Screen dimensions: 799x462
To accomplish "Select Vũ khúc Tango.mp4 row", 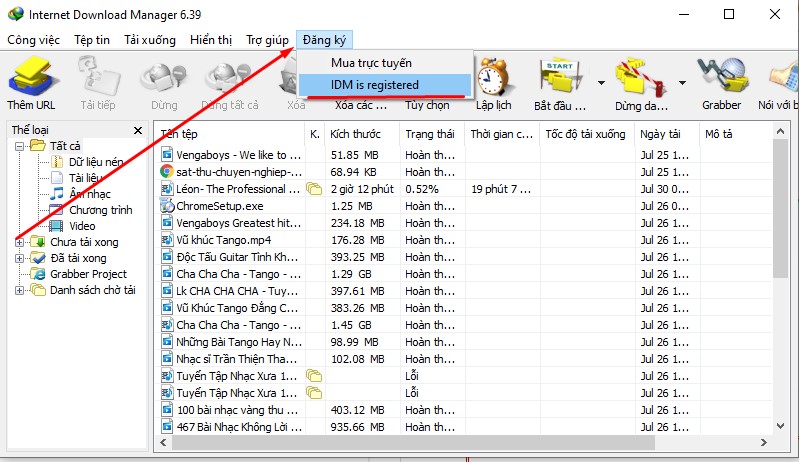I will point(464,240).
